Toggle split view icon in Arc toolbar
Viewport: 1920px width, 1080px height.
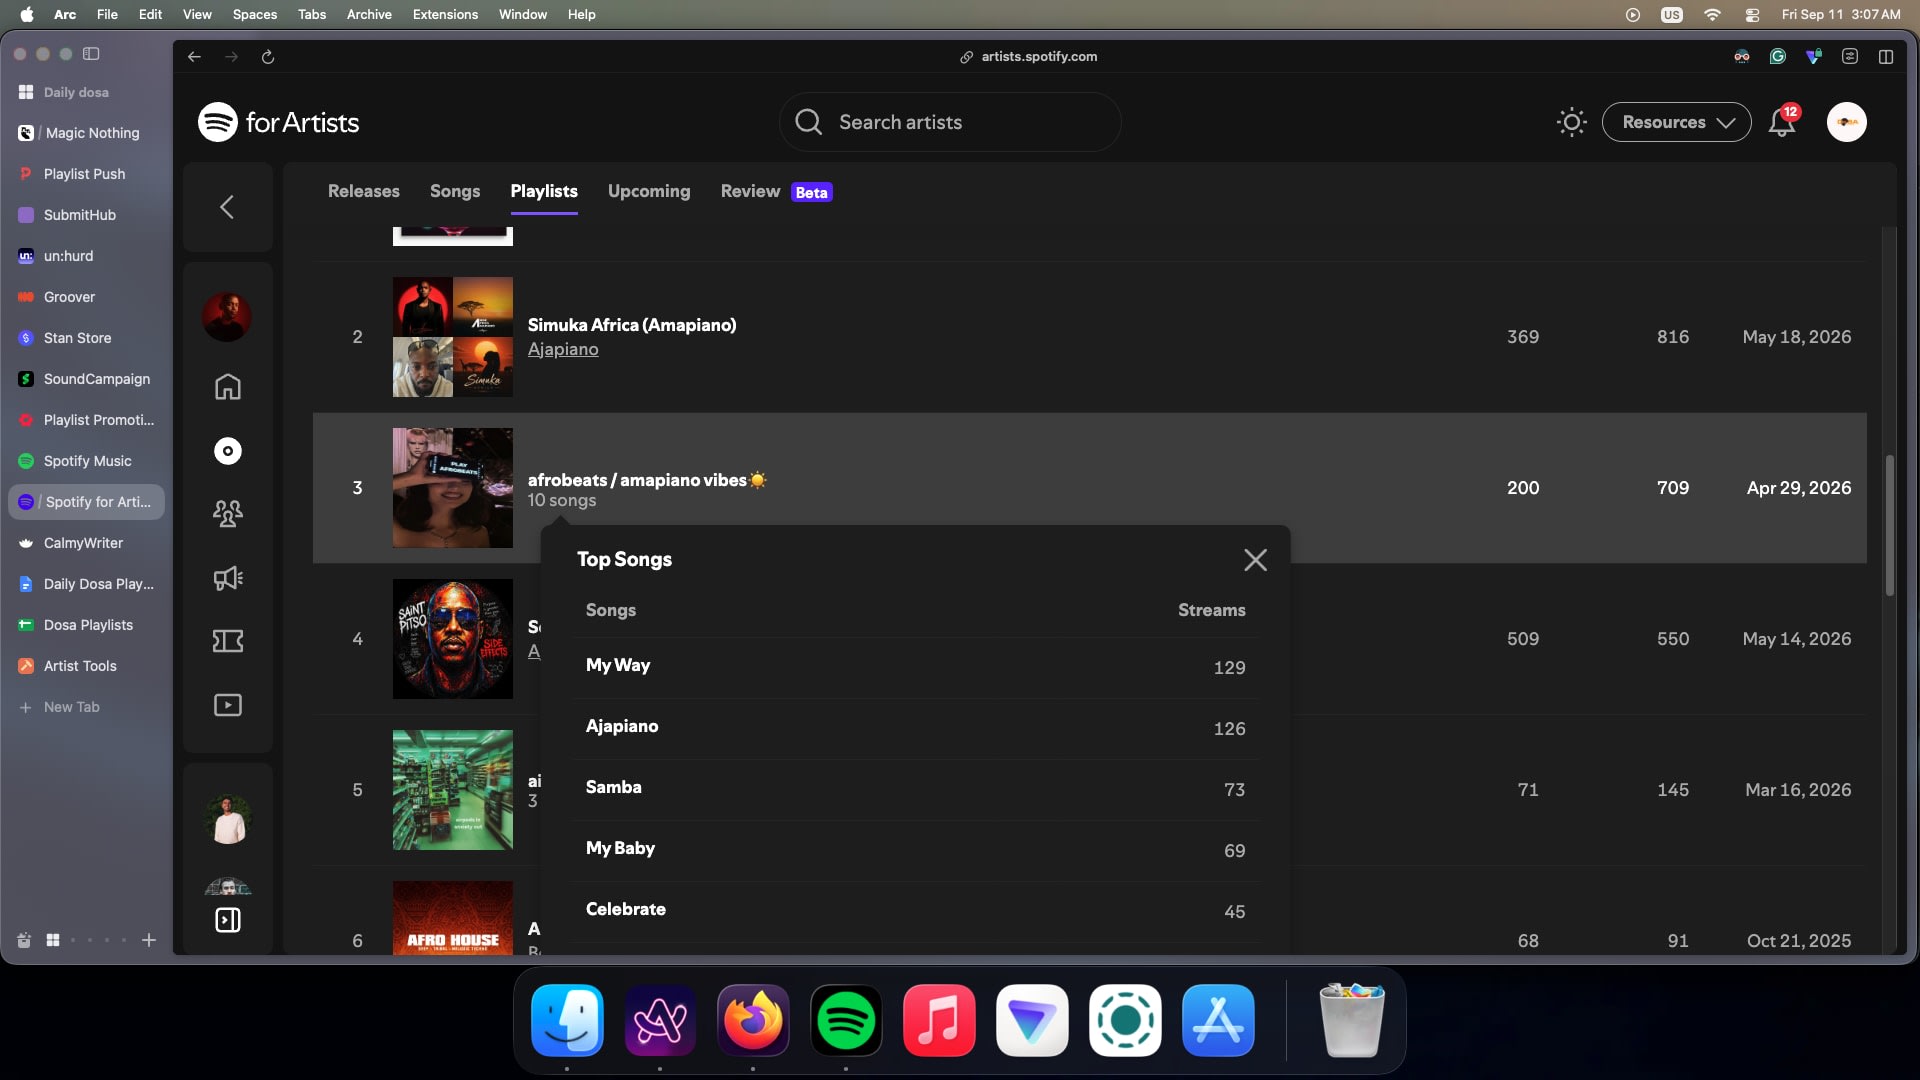point(1886,57)
